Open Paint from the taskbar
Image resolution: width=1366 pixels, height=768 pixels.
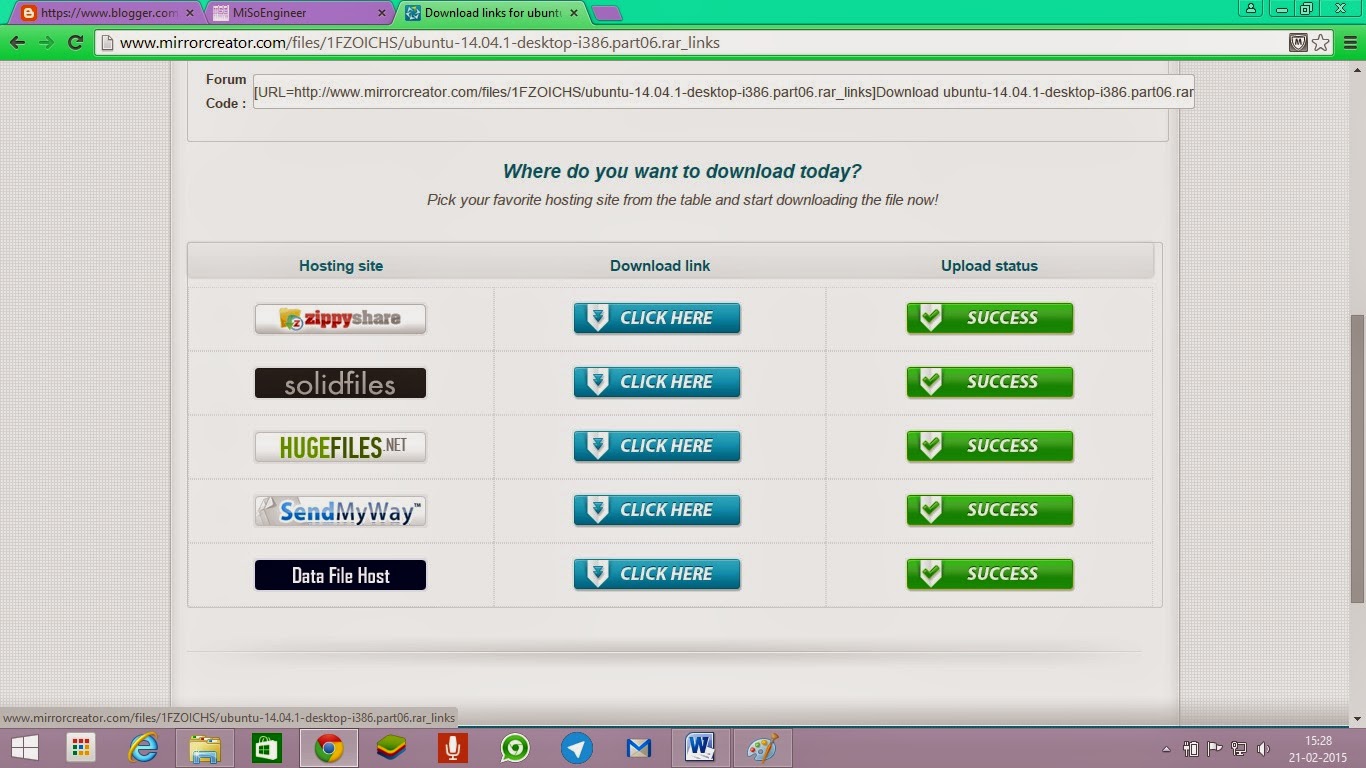(x=763, y=747)
